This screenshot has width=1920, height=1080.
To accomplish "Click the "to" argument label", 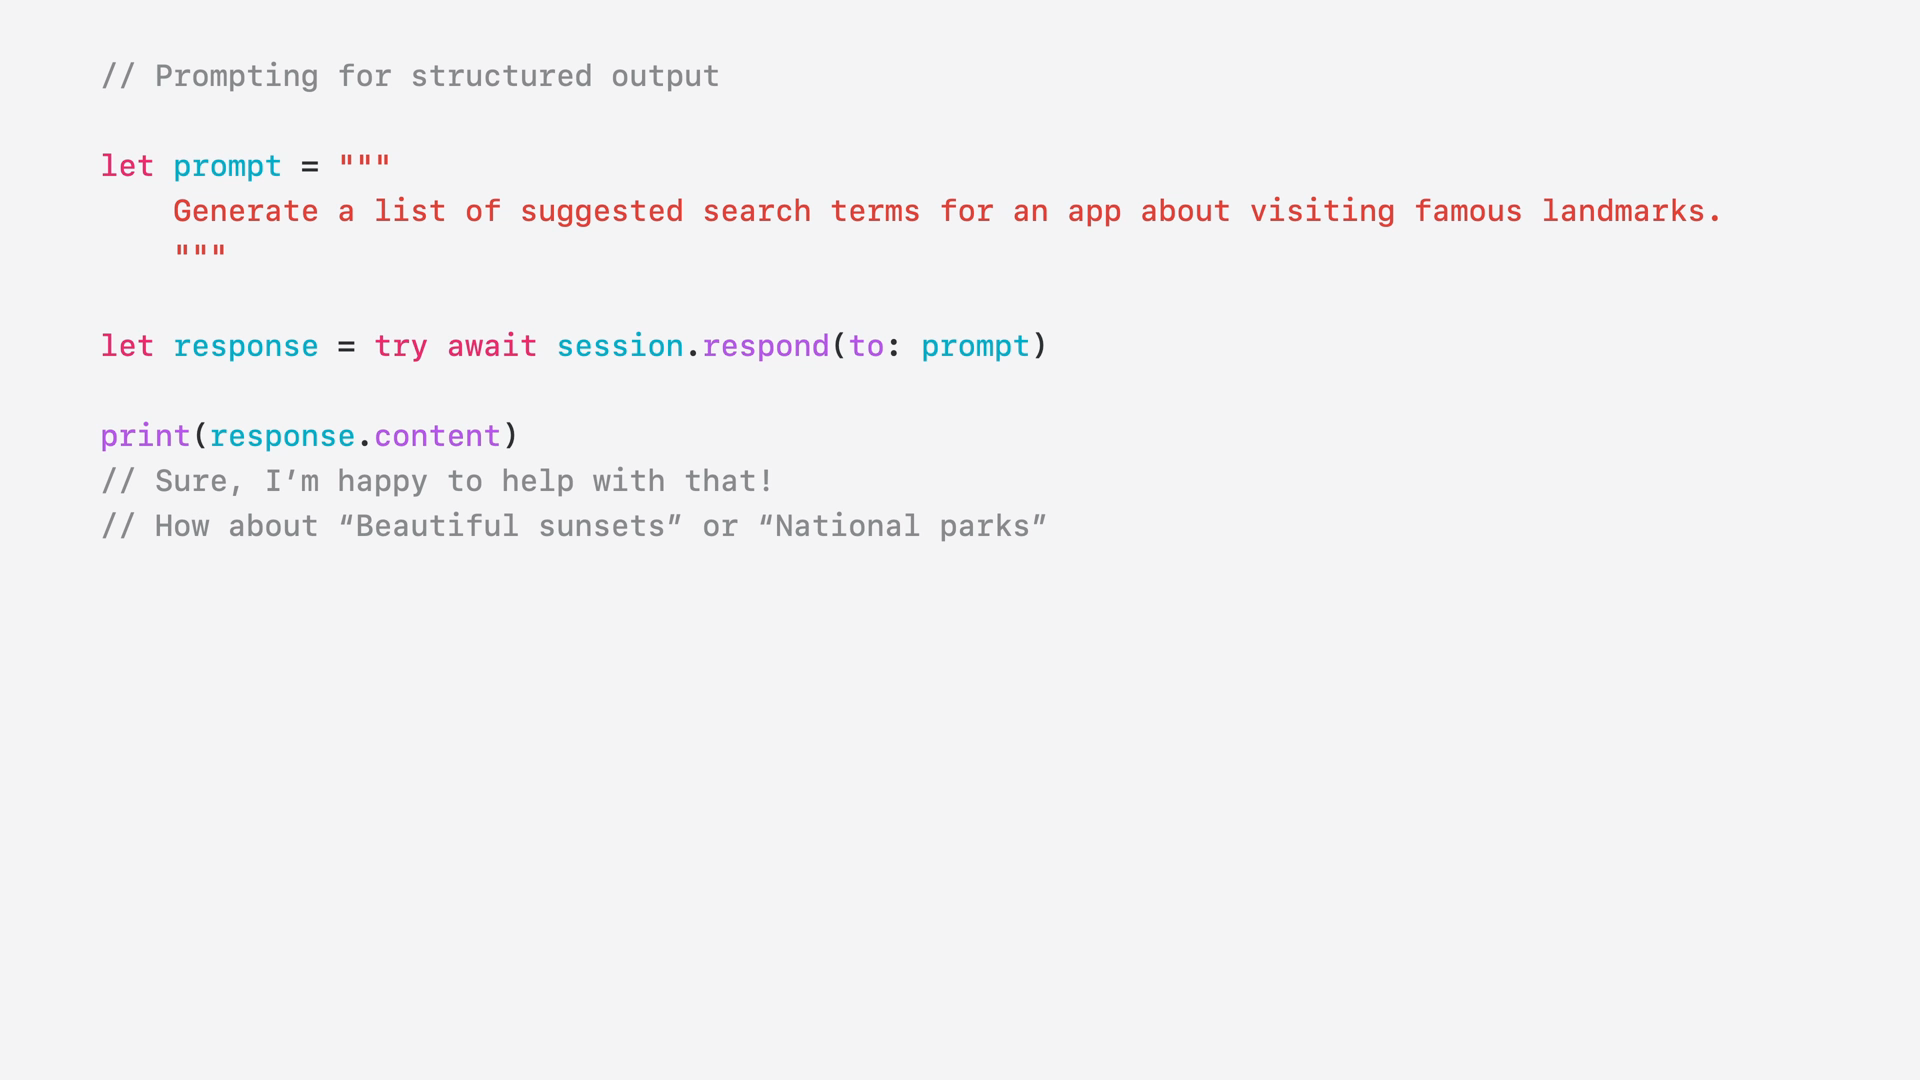I will (x=866, y=346).
